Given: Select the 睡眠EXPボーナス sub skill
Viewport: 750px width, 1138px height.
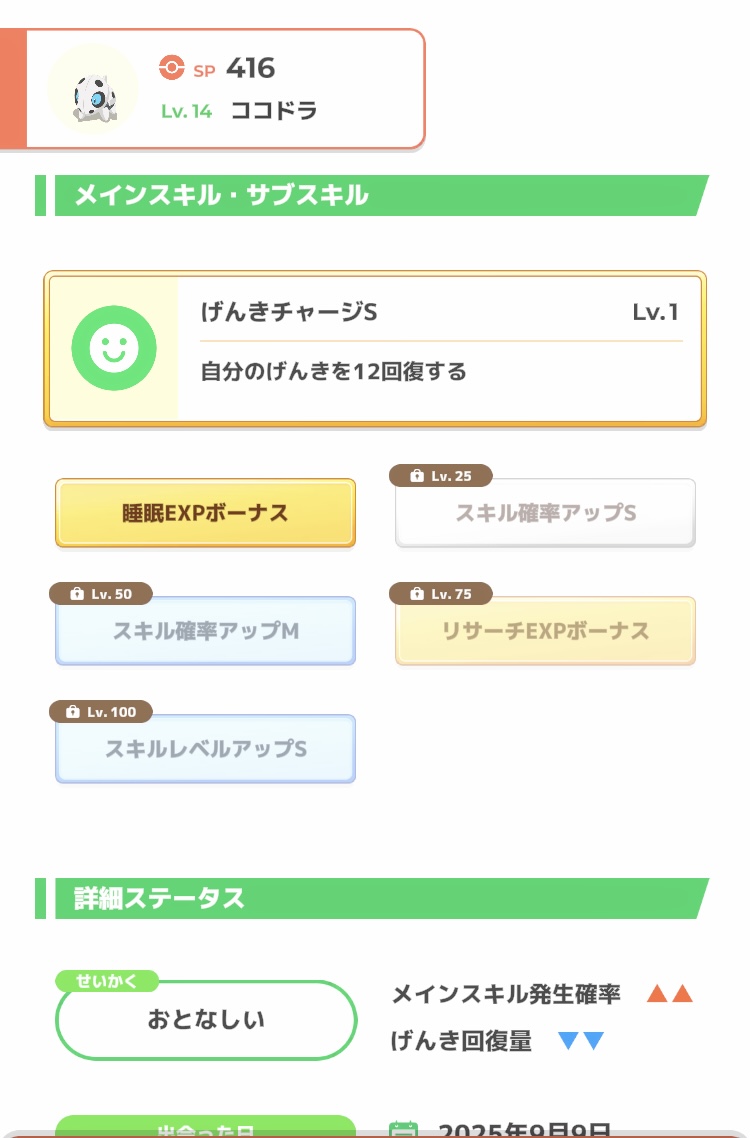Looking at the screenshot, I should (x=205, y=514).
